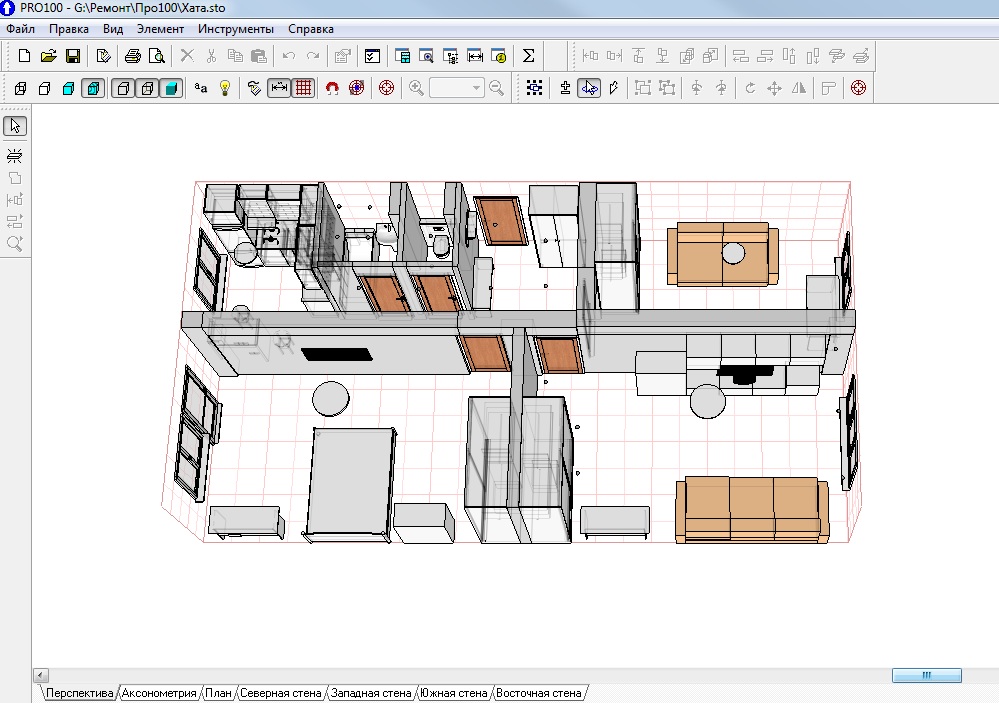Switch to the Аксонометрия tab
The image size is (999, 703).
coord(159,693)
